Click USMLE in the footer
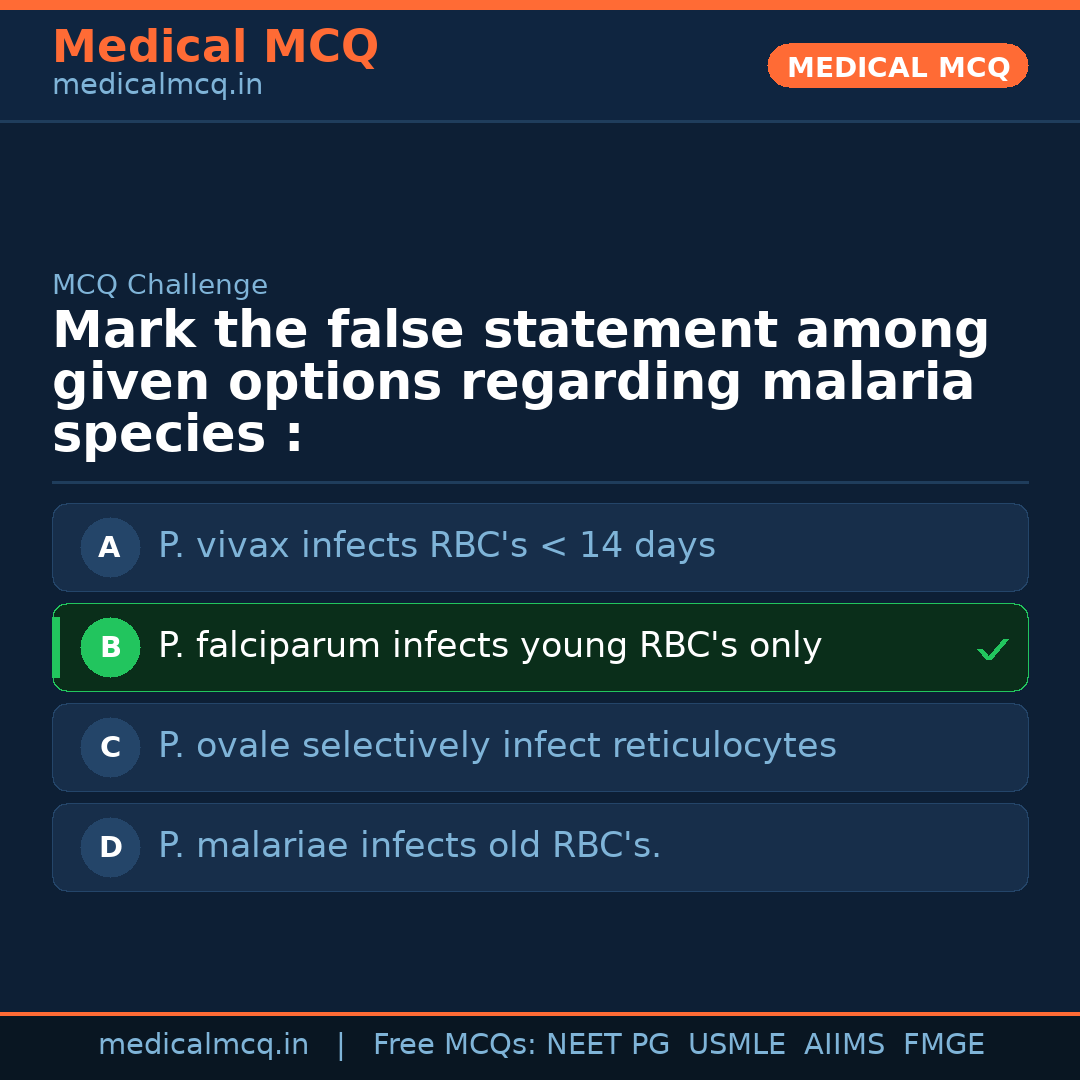Image resolution: width=1080 pixels, height=1080 pixels. pyautogui.click(x=736, y=1045)
